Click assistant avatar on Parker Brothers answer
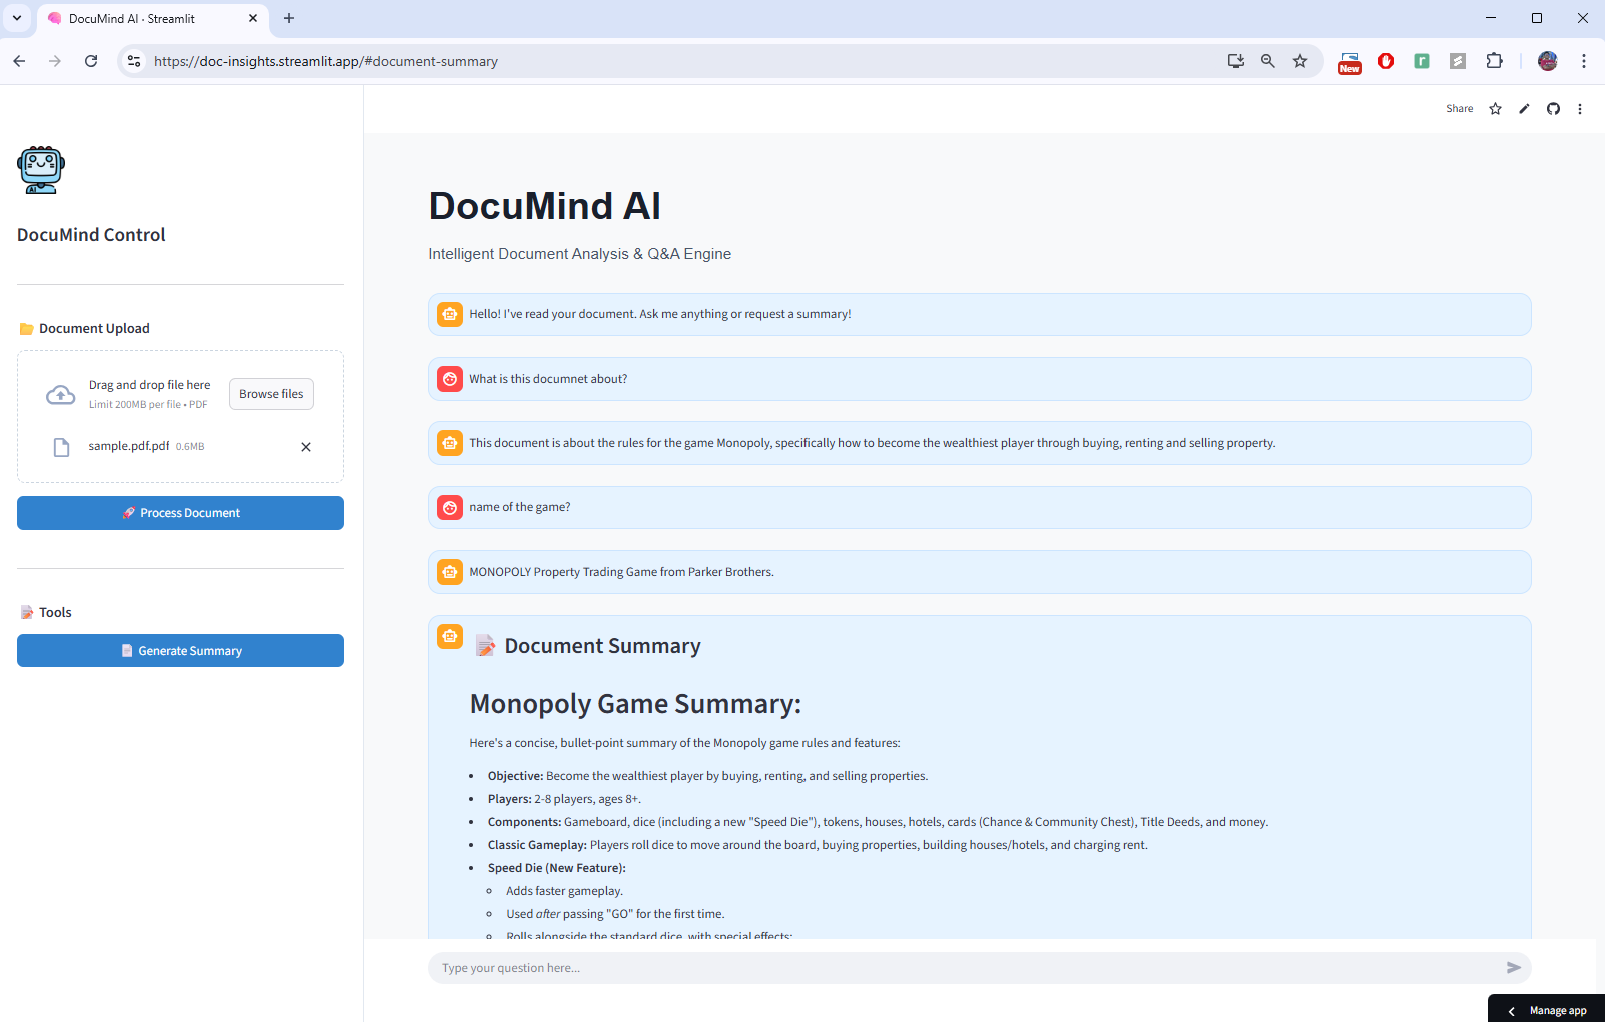Screen dimensions: 1605x1022 (x=450, y=572)
